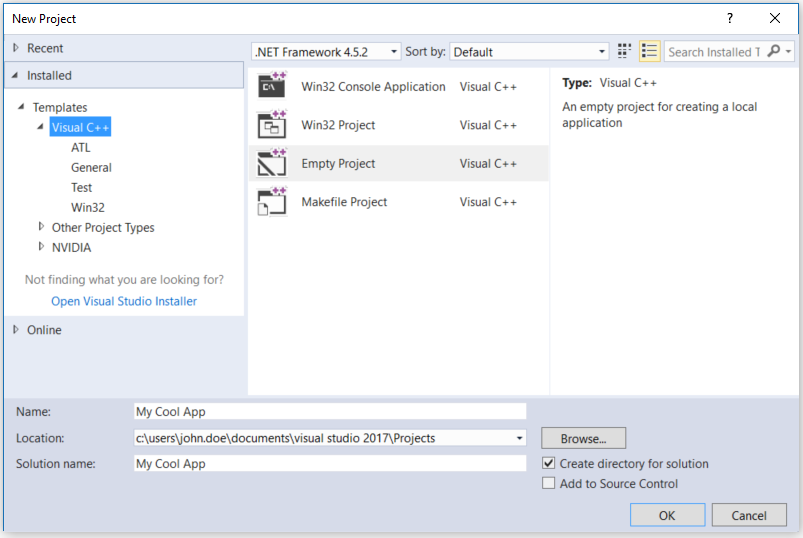The width and height of the screenshot is (803, 538).
Task: Open the help question mark button
Action: coord(730,18)
